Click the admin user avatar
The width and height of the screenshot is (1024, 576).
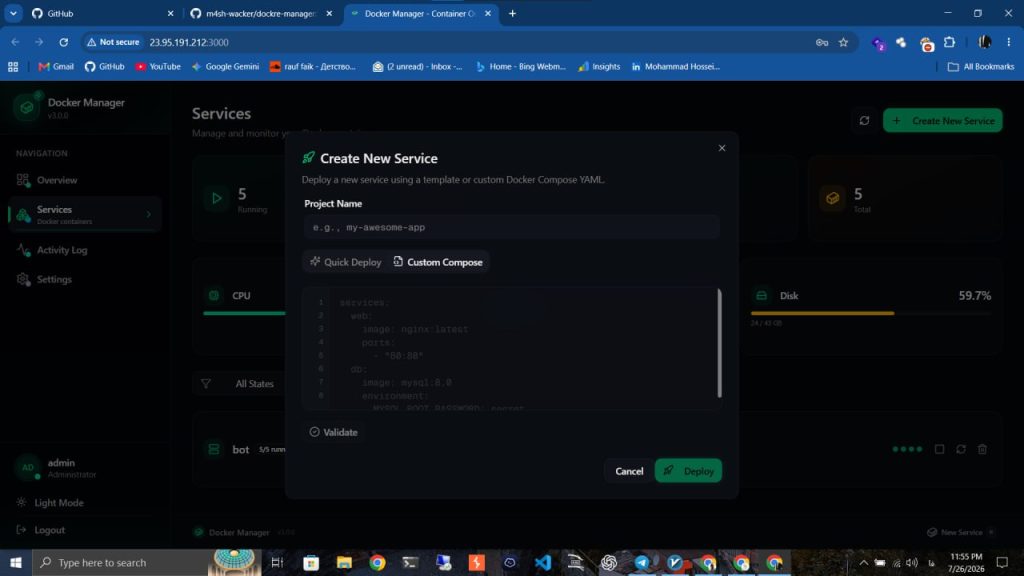[27, 468]
